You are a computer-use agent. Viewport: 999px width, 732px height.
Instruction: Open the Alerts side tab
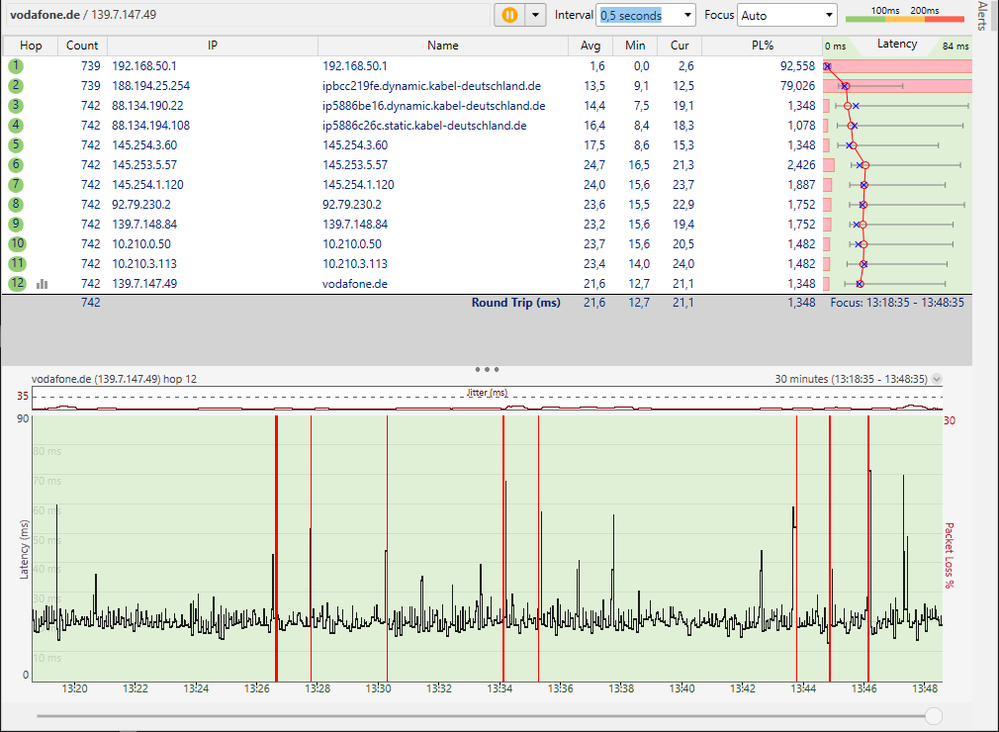point(982,16)
